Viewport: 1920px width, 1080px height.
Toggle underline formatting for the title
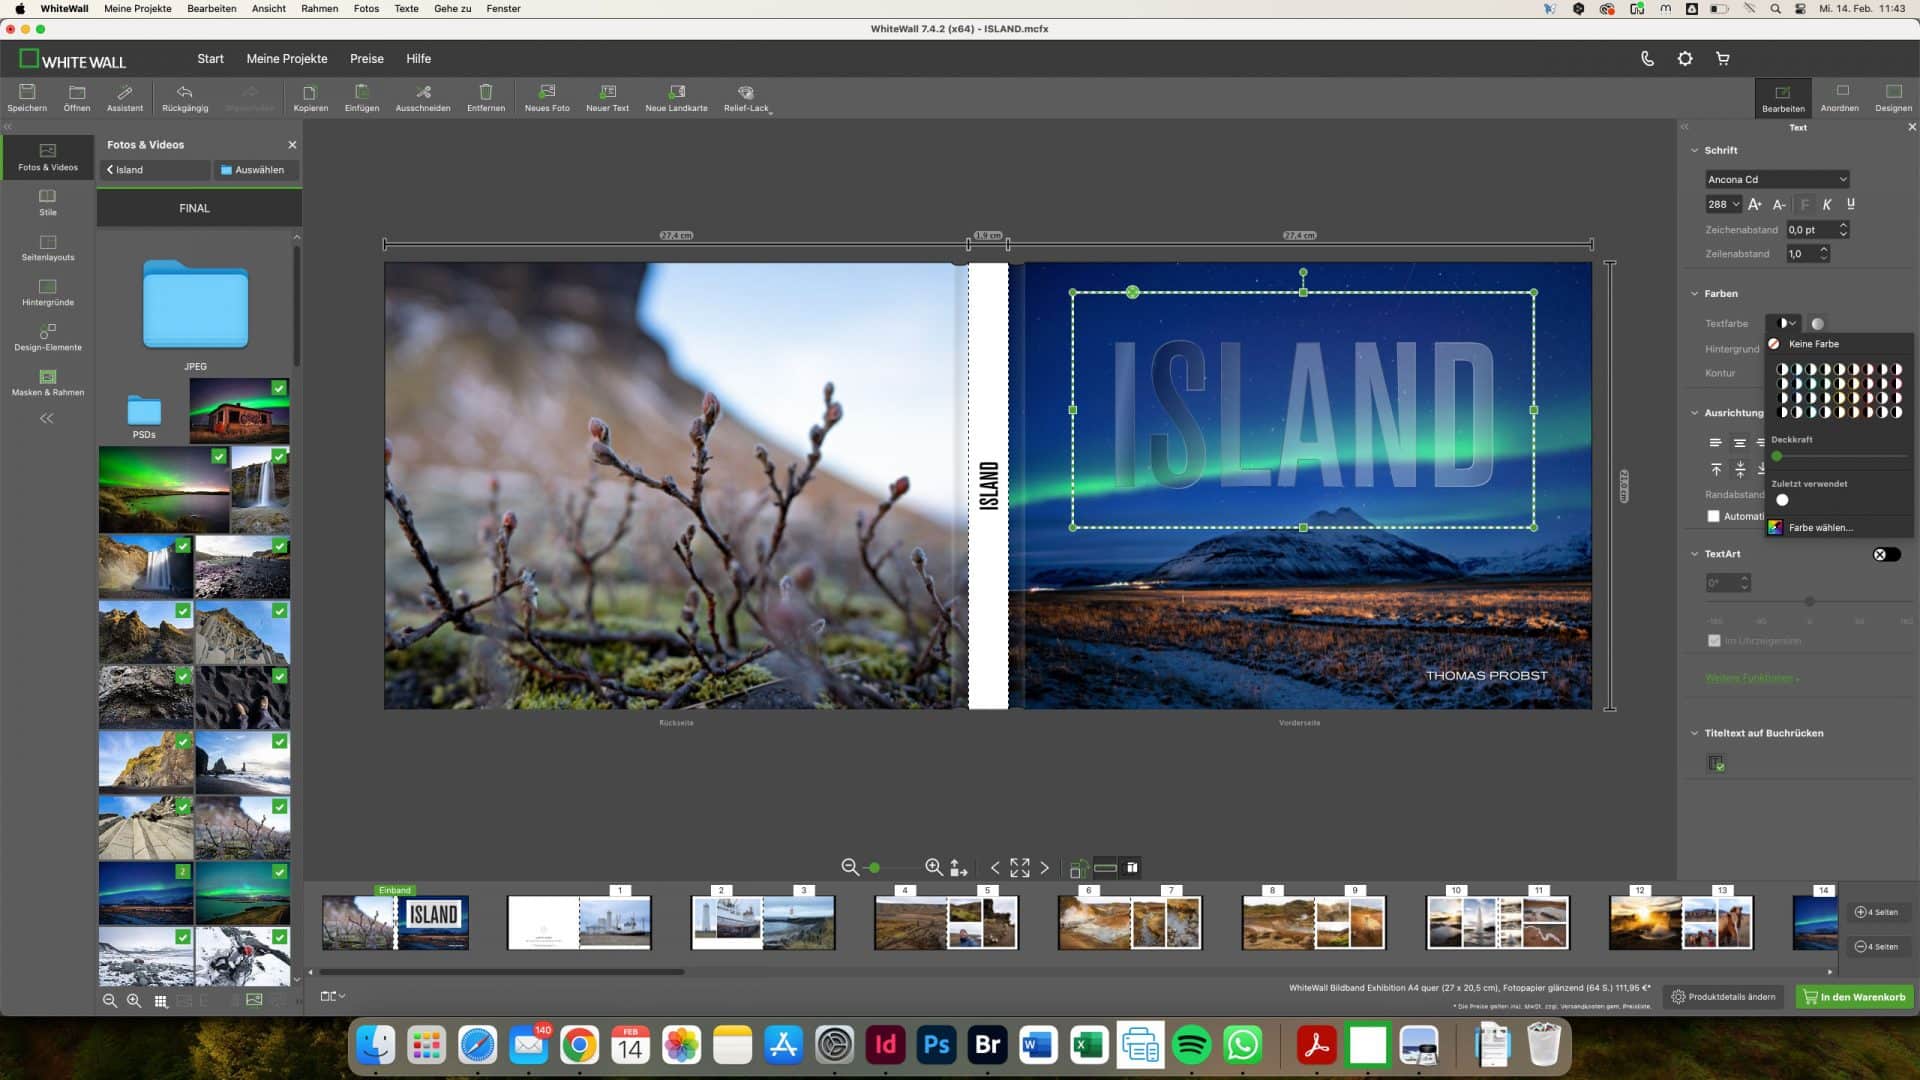[x=1849, y=204]
